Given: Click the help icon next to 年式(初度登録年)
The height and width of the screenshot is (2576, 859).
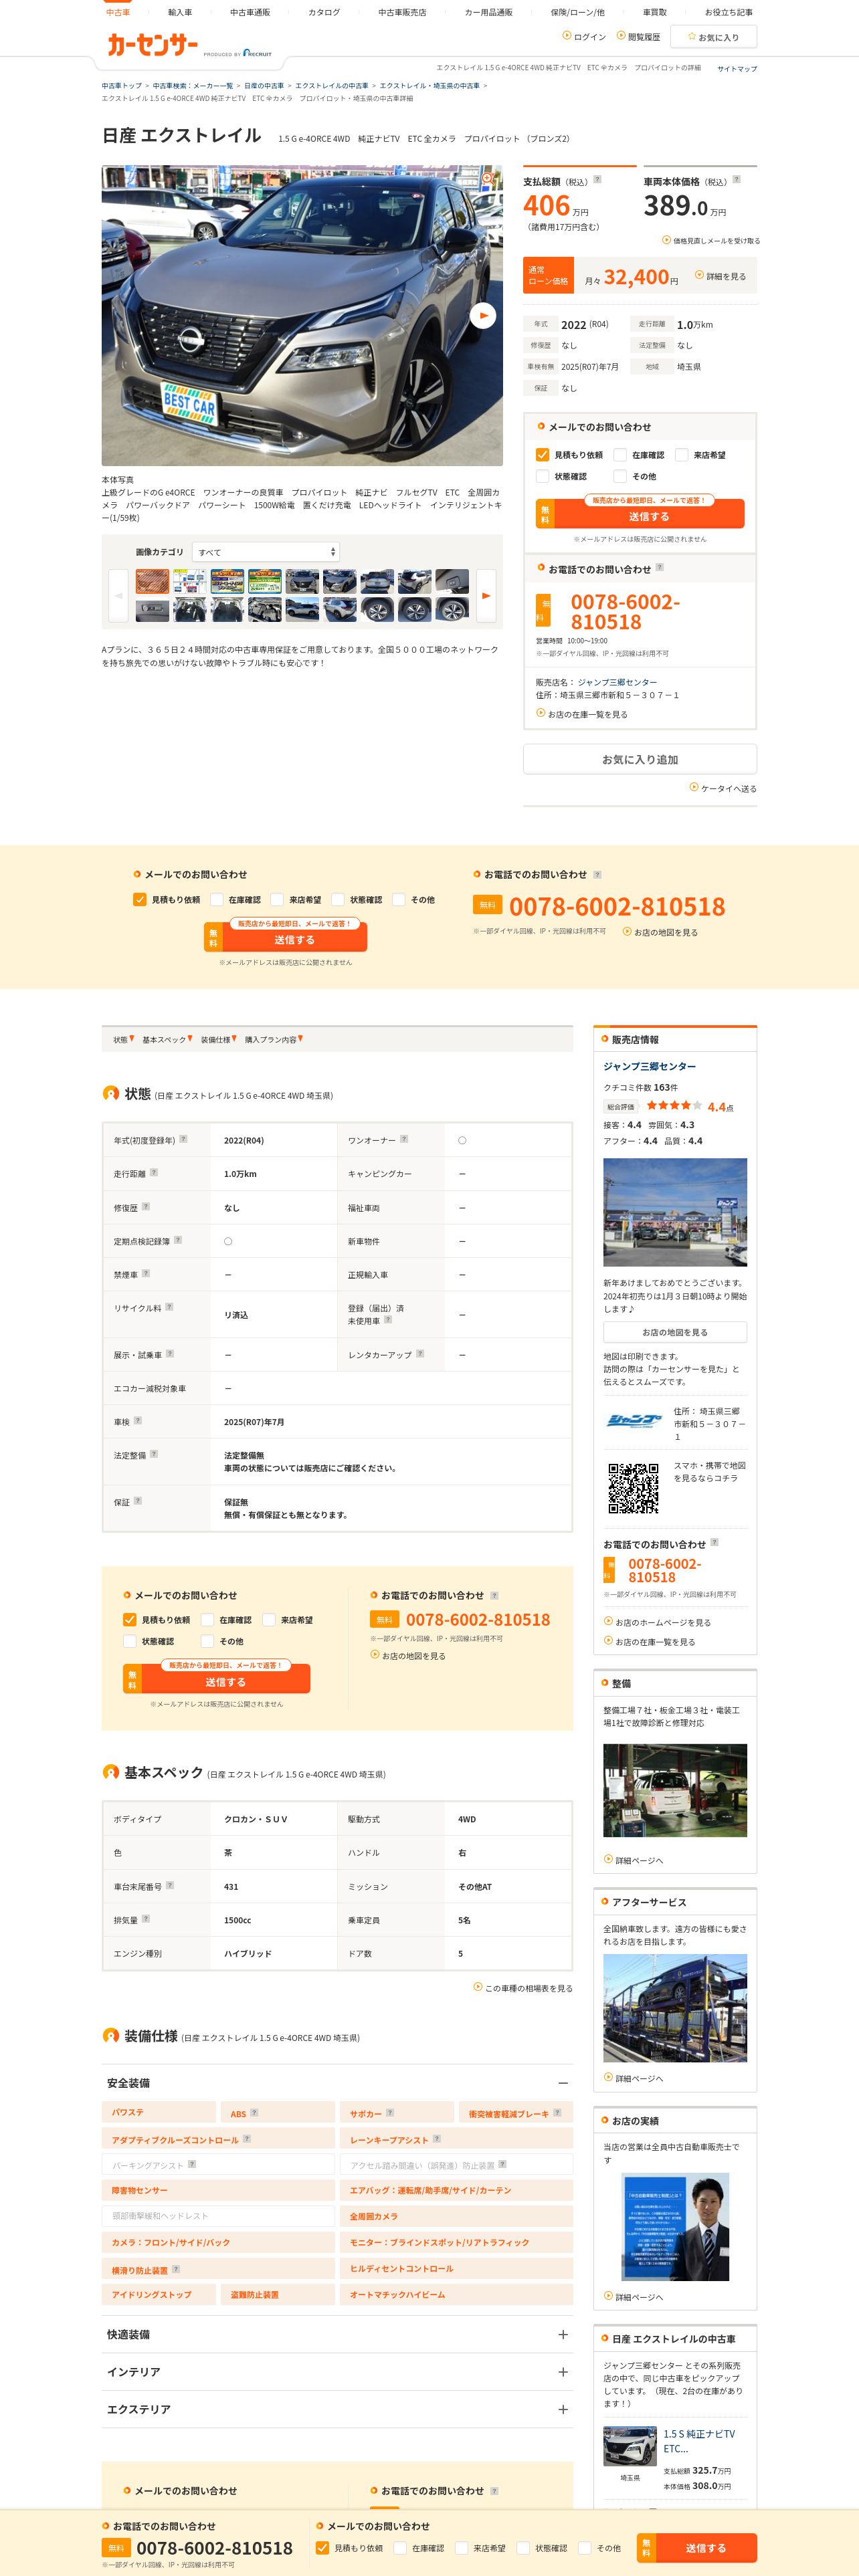Looking at the screenshot, I should click(x=183, y=1139).
